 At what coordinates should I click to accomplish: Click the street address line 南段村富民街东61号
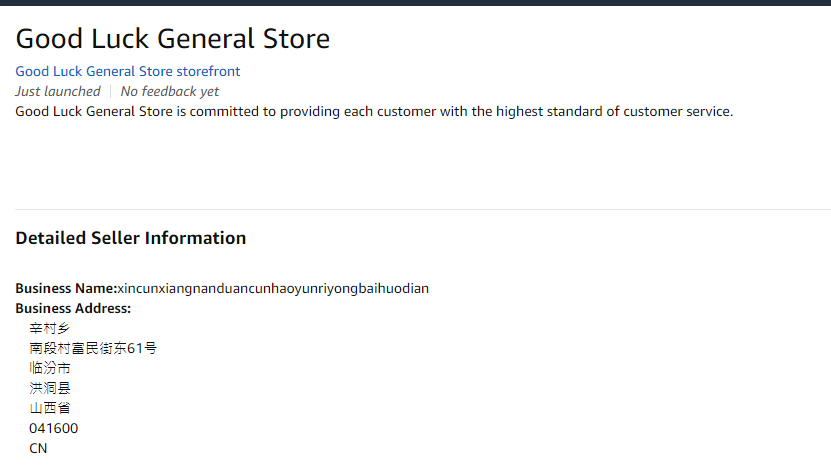[93, 348]
